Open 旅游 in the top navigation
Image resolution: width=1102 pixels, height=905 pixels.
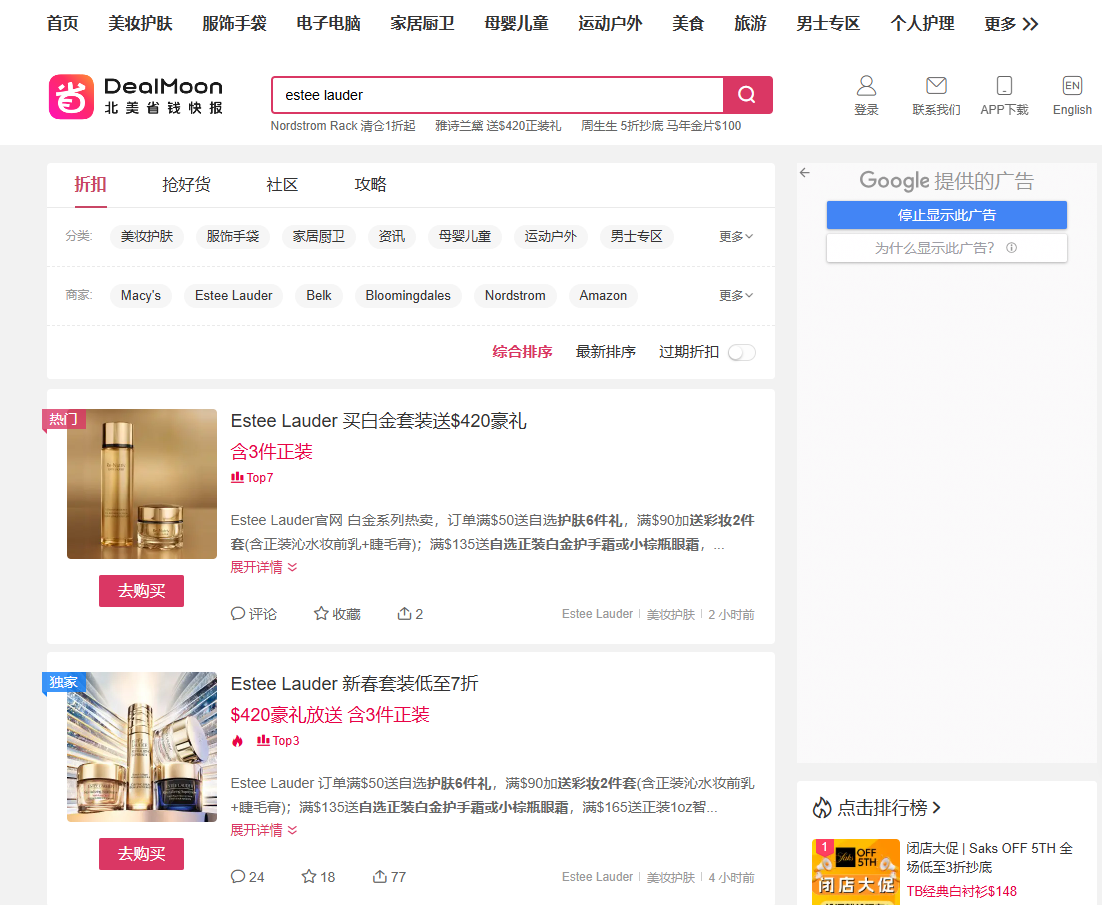750,24
